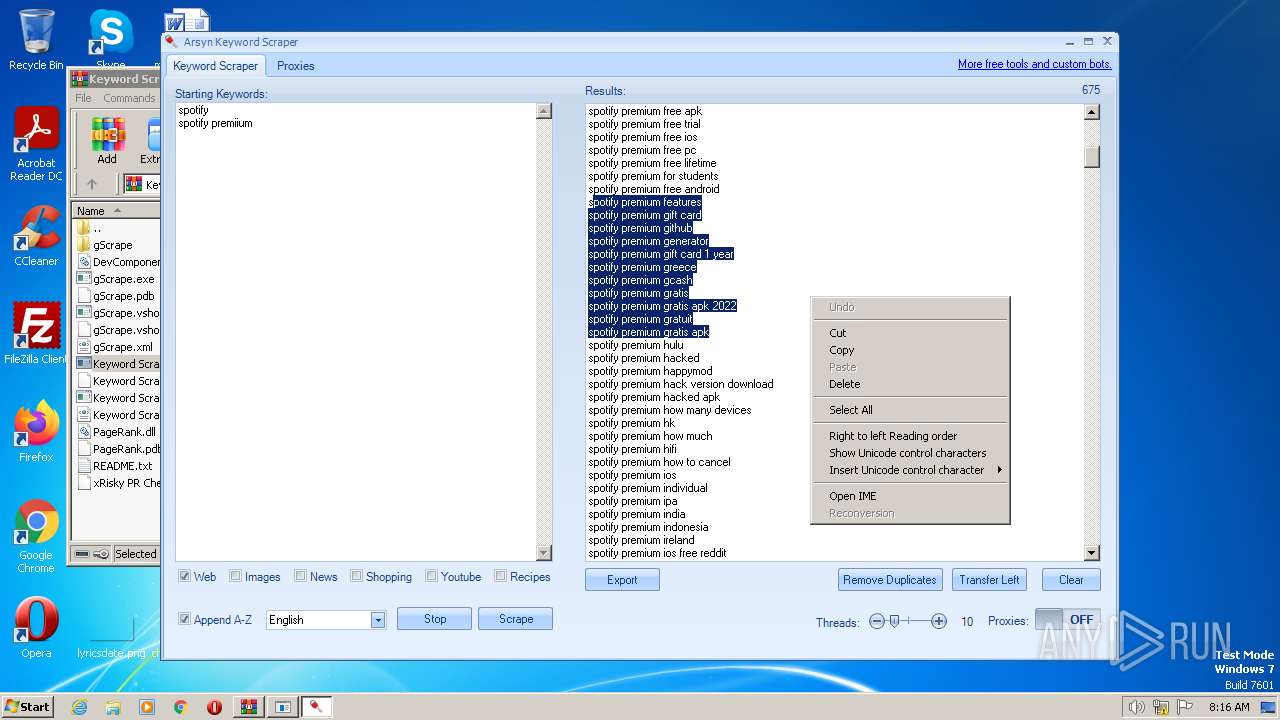Increase threads with the plus button
Viewport: 1280px width, 720px height.
point(938,621)
